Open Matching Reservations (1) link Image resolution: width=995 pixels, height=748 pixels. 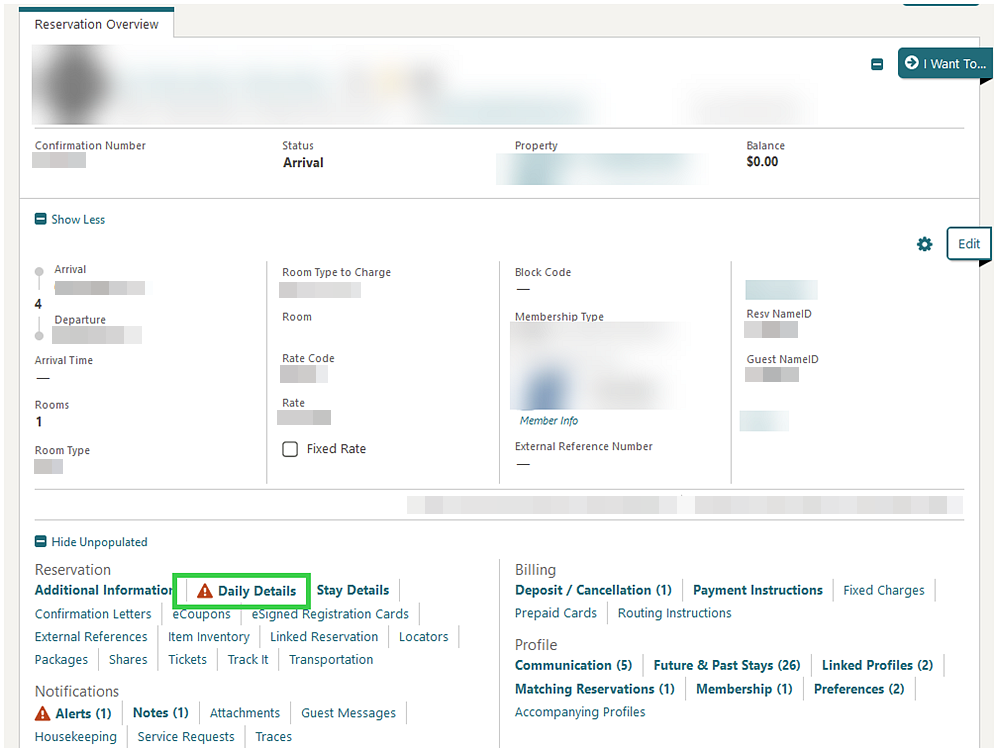point(595,689)
